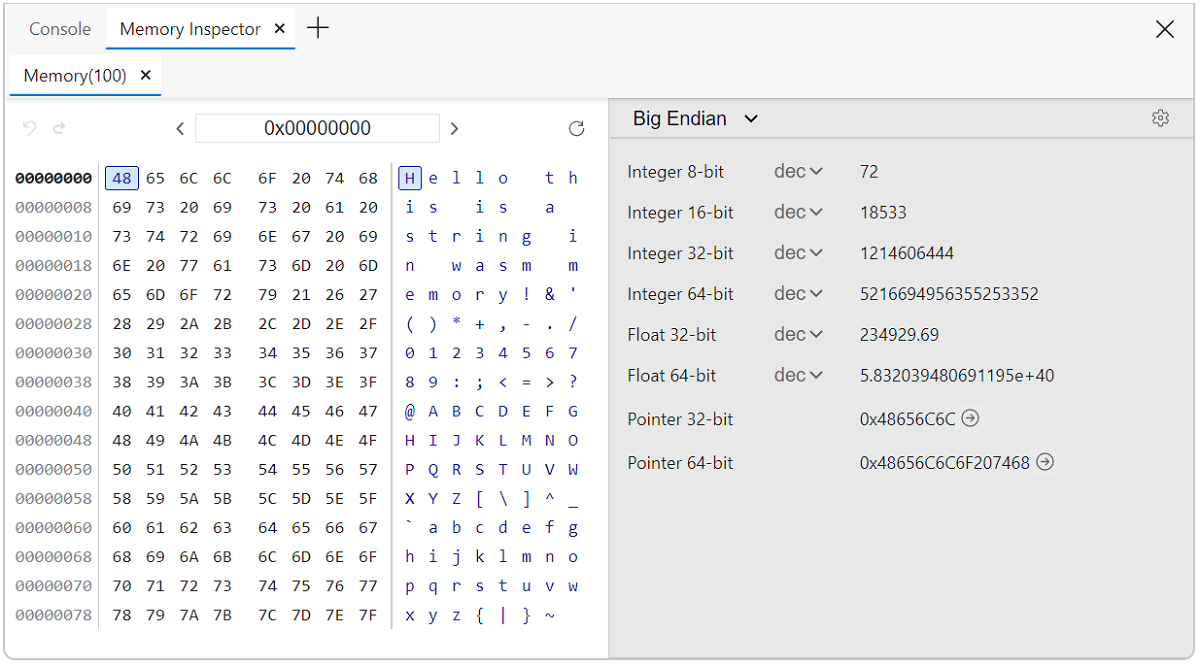
Task: Select the highlighted 48 byte in hex view
Action: (x=121, y=177)
